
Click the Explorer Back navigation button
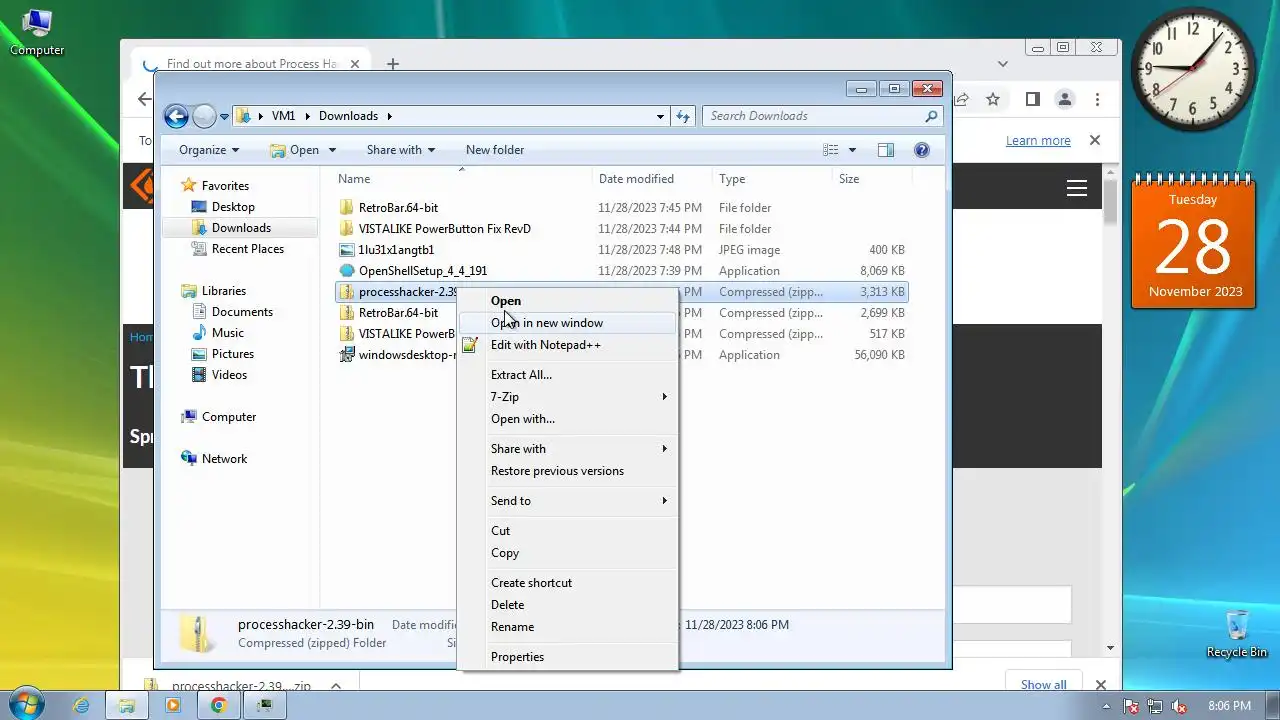point(176,116)
